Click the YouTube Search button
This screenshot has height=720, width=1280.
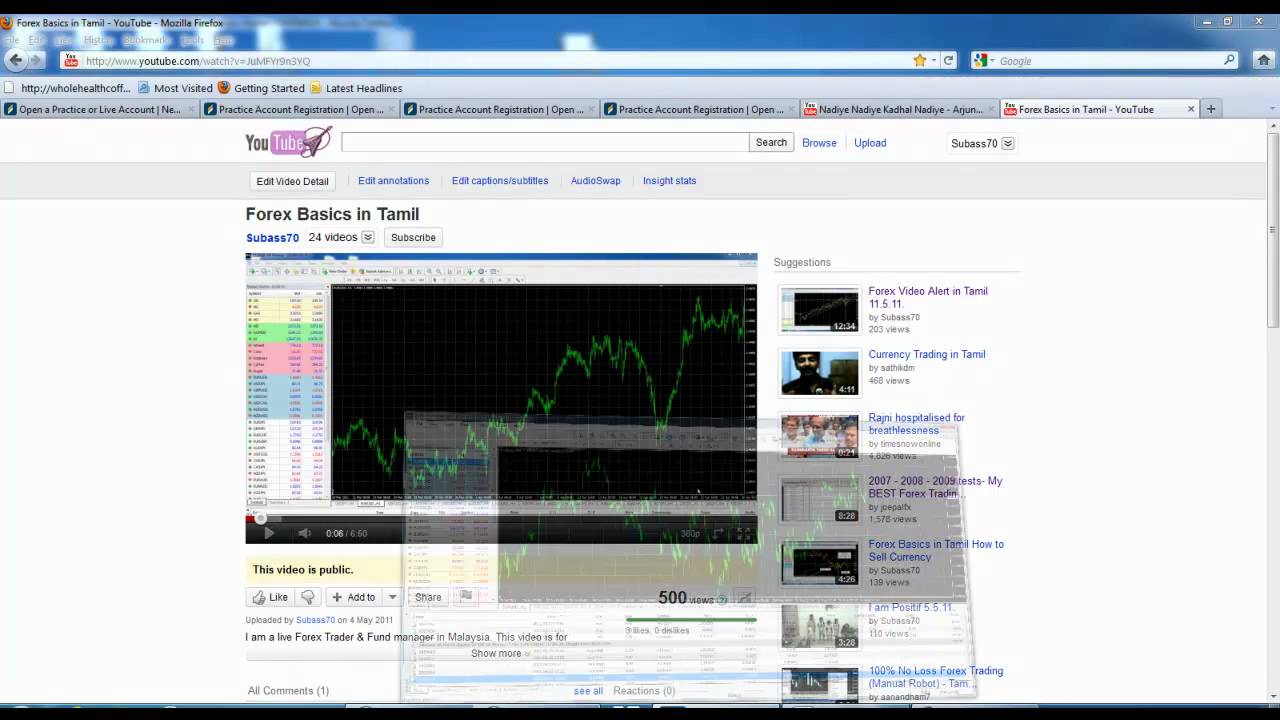pyautogui.click(x=771, y=142)
